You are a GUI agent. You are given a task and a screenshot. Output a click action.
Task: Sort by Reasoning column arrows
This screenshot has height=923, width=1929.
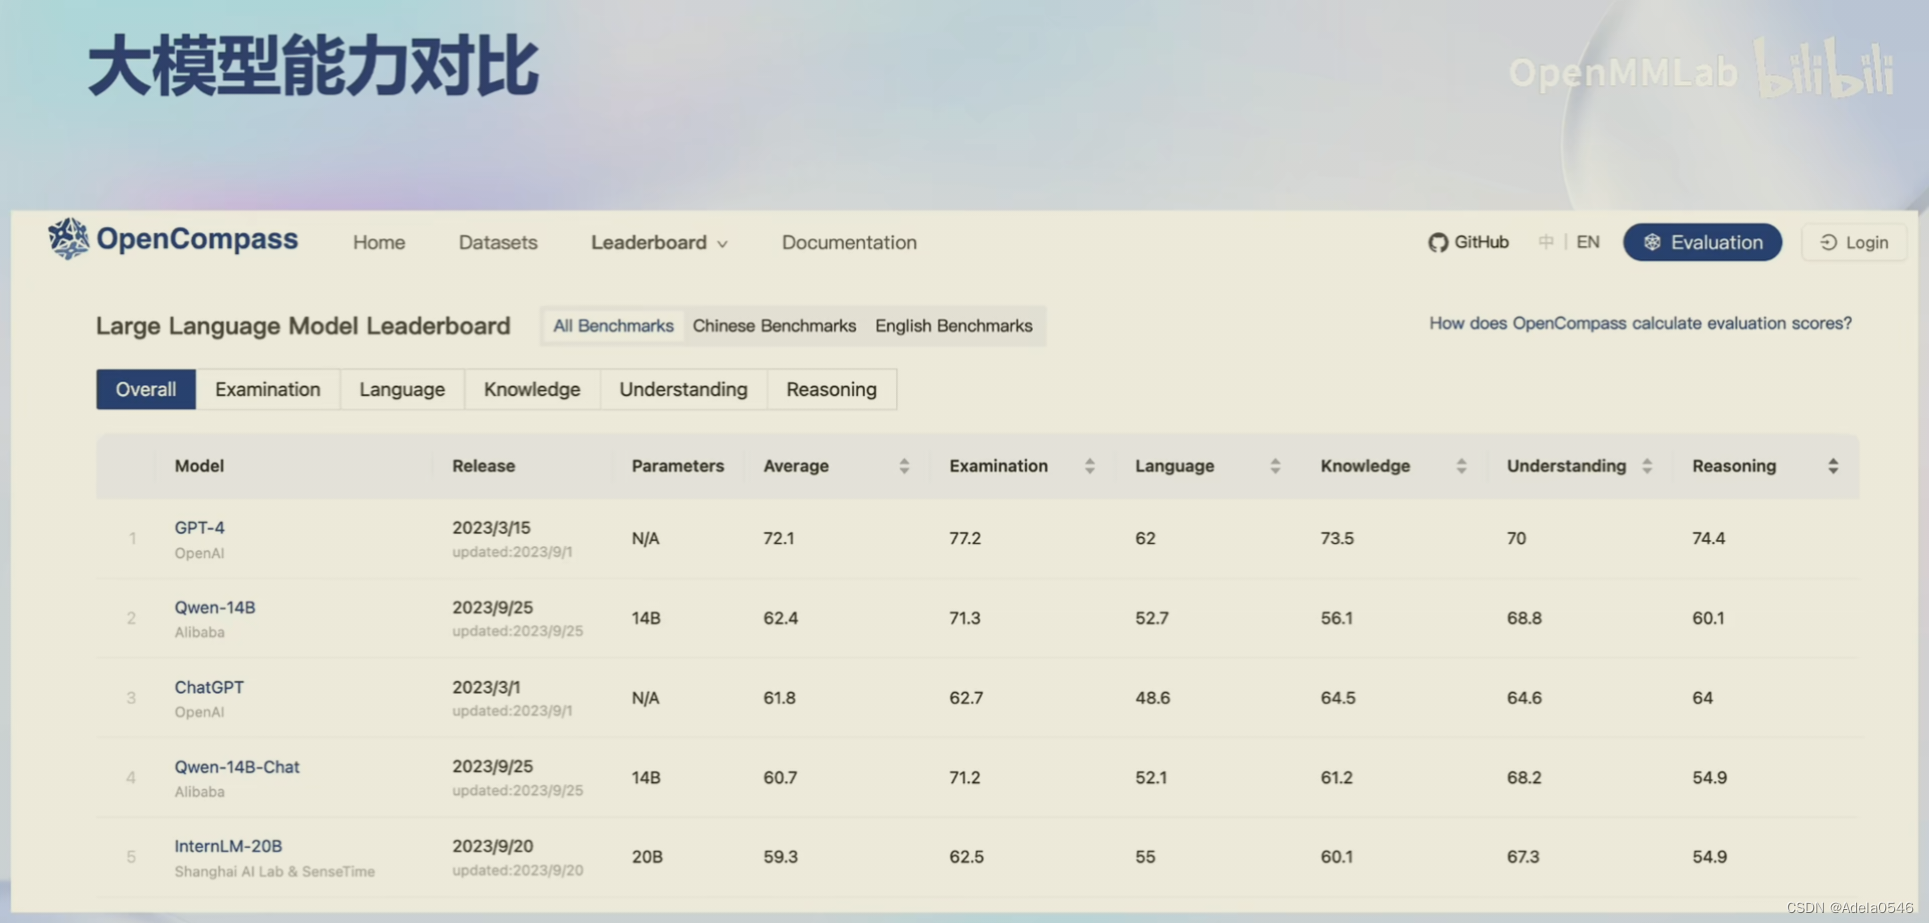(1833, 466)
